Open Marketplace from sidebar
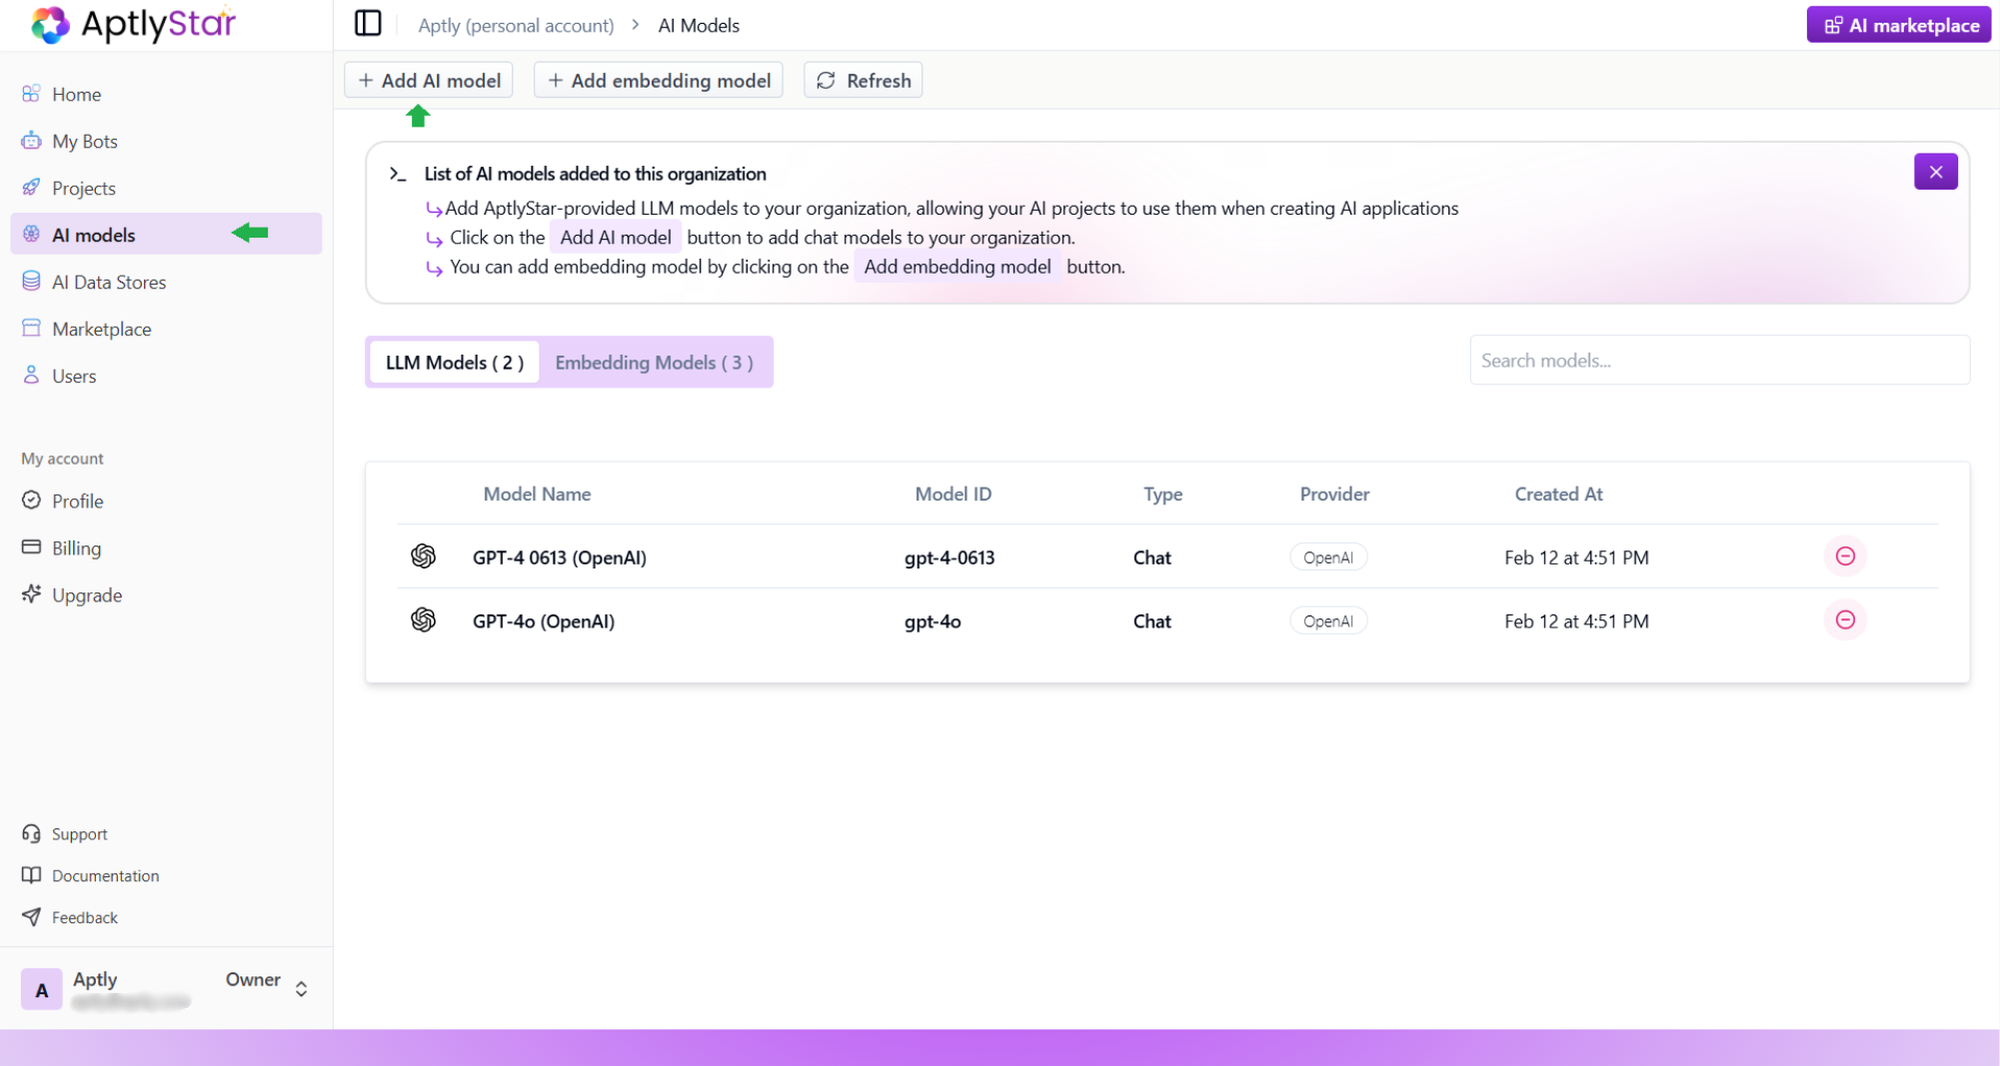The height and width of the screenshot is (1066, 2000). point(165,329)
